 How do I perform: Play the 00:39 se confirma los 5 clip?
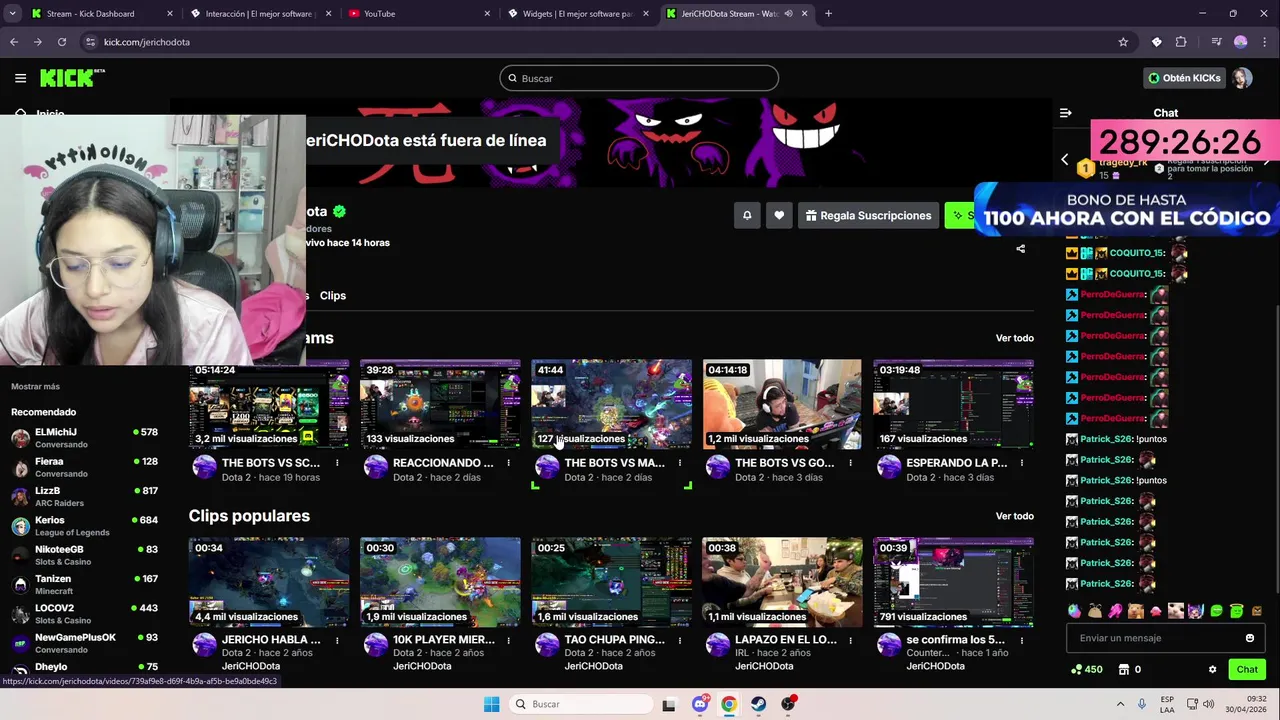tap(953, 582)
